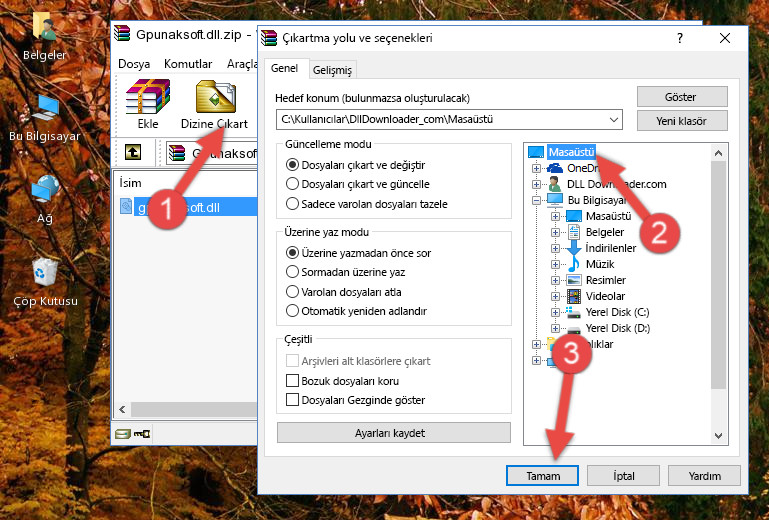The width and height of the screenshot is (769, 520).
Task: Click the key password icon in WinRAR status bar
Action: (142, 434)
